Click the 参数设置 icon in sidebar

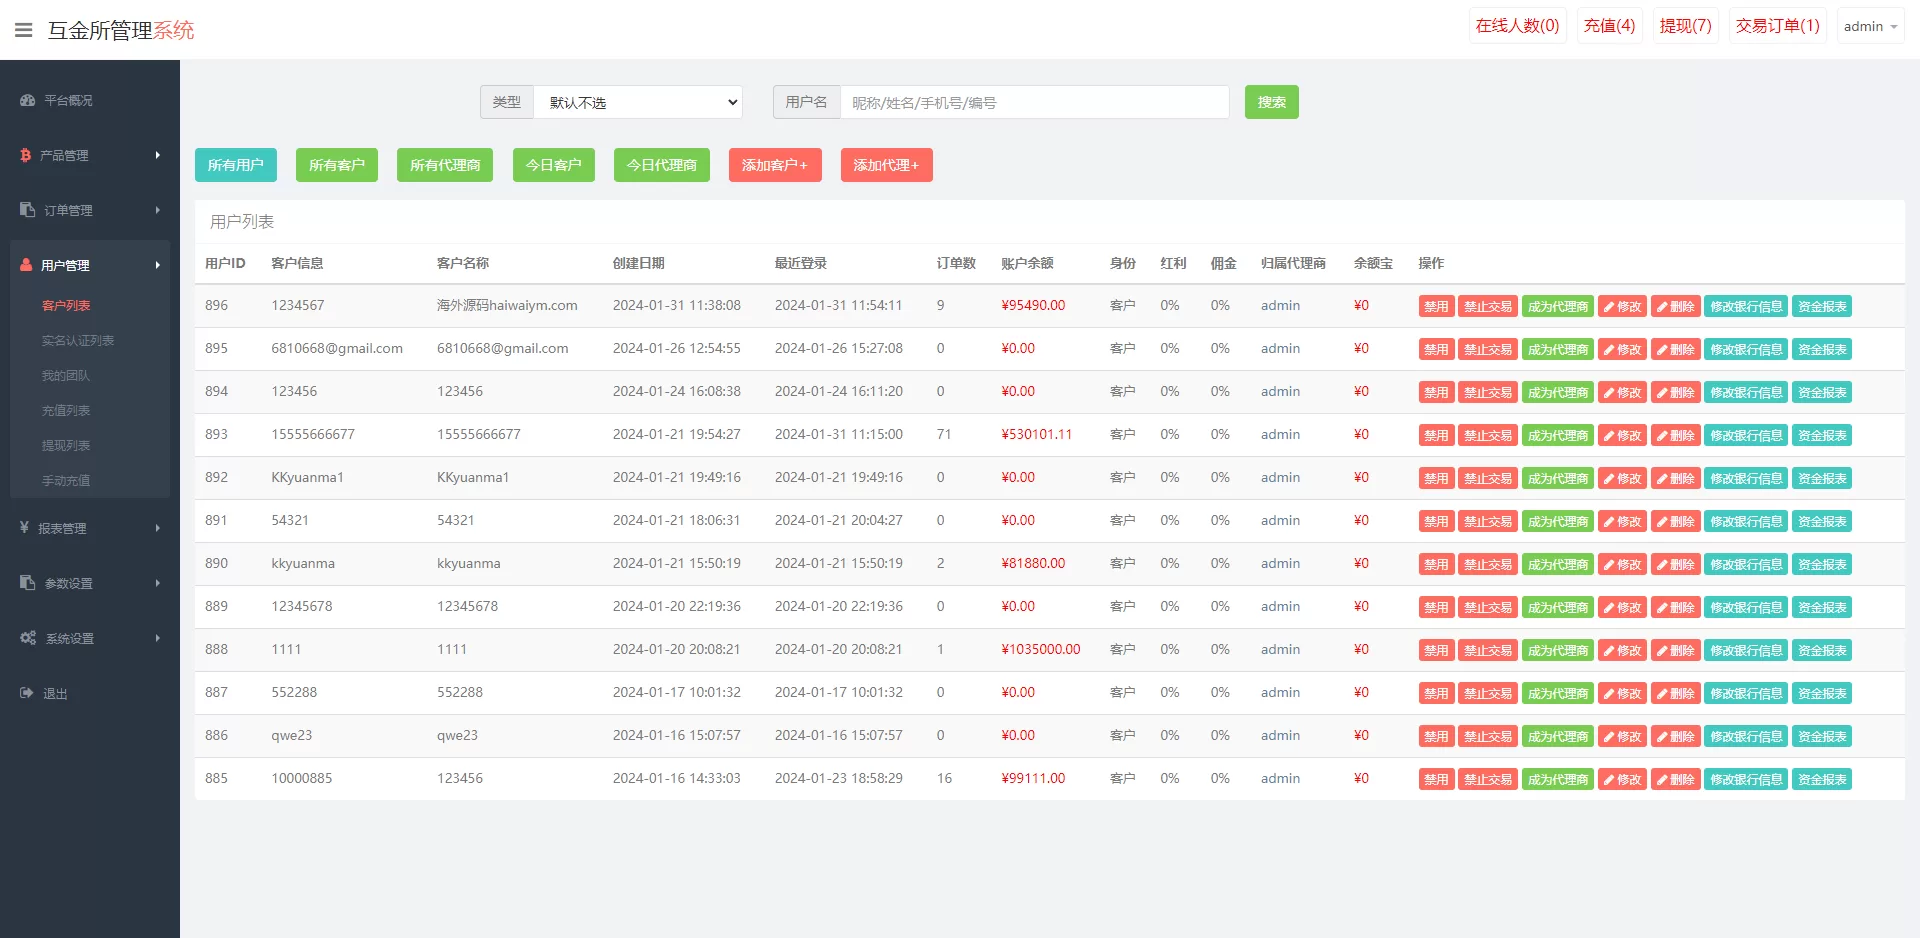pyautogui.click(x=27, y=583)
